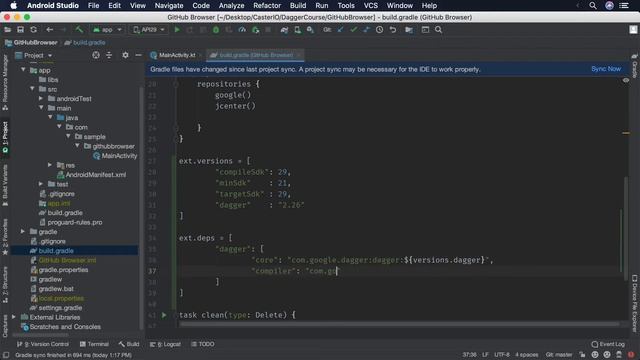The image size is (640, 360).
Task: Open Terminal tool window
Action: [x=94, y=344]
